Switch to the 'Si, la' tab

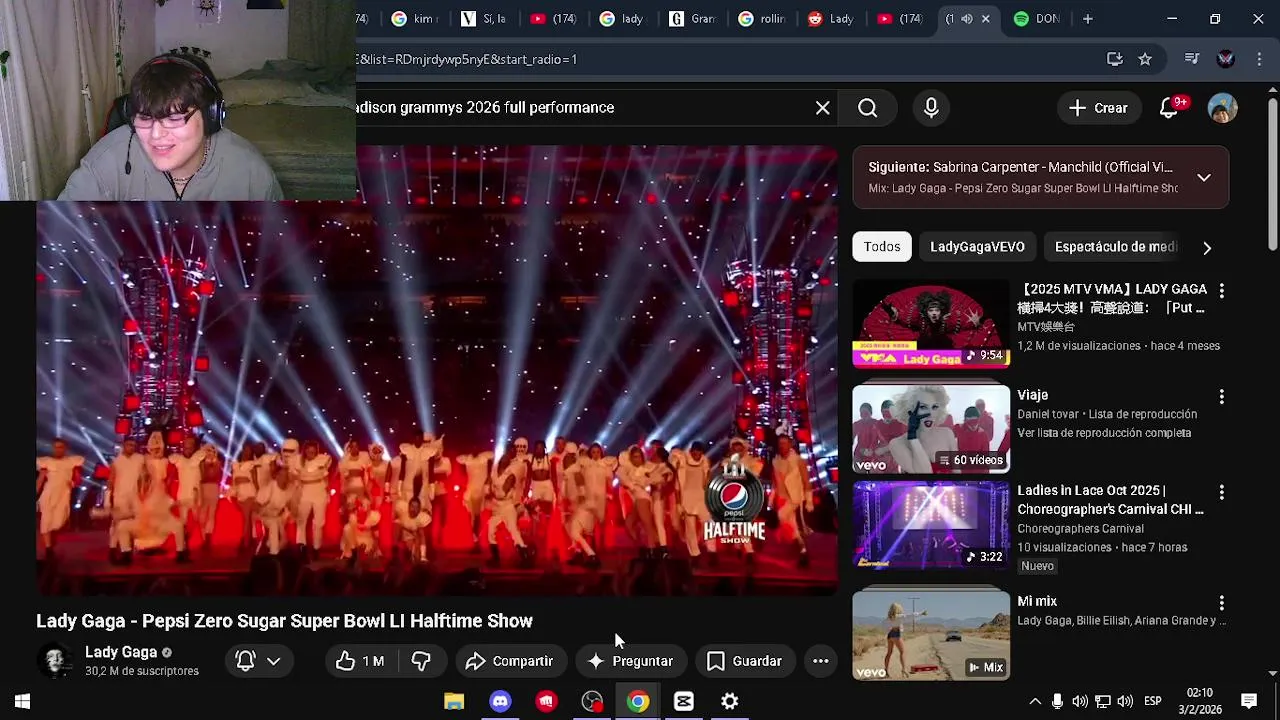pos(483,19)
